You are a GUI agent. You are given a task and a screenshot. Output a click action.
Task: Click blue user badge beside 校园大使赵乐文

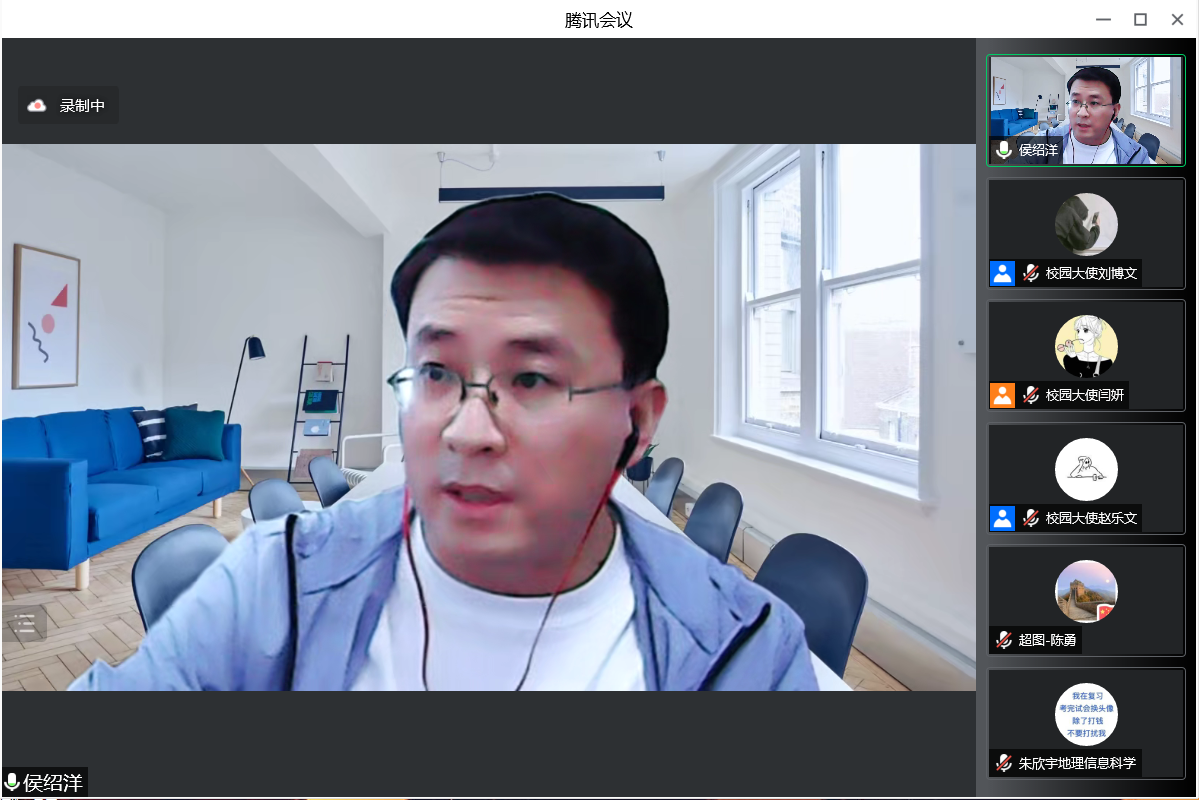[1002, 518]
